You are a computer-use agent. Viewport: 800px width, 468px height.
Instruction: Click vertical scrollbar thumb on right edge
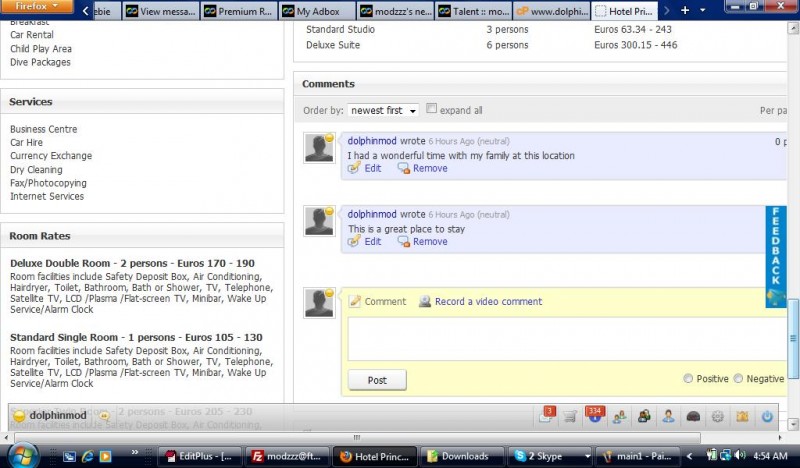tap(793, 338)
